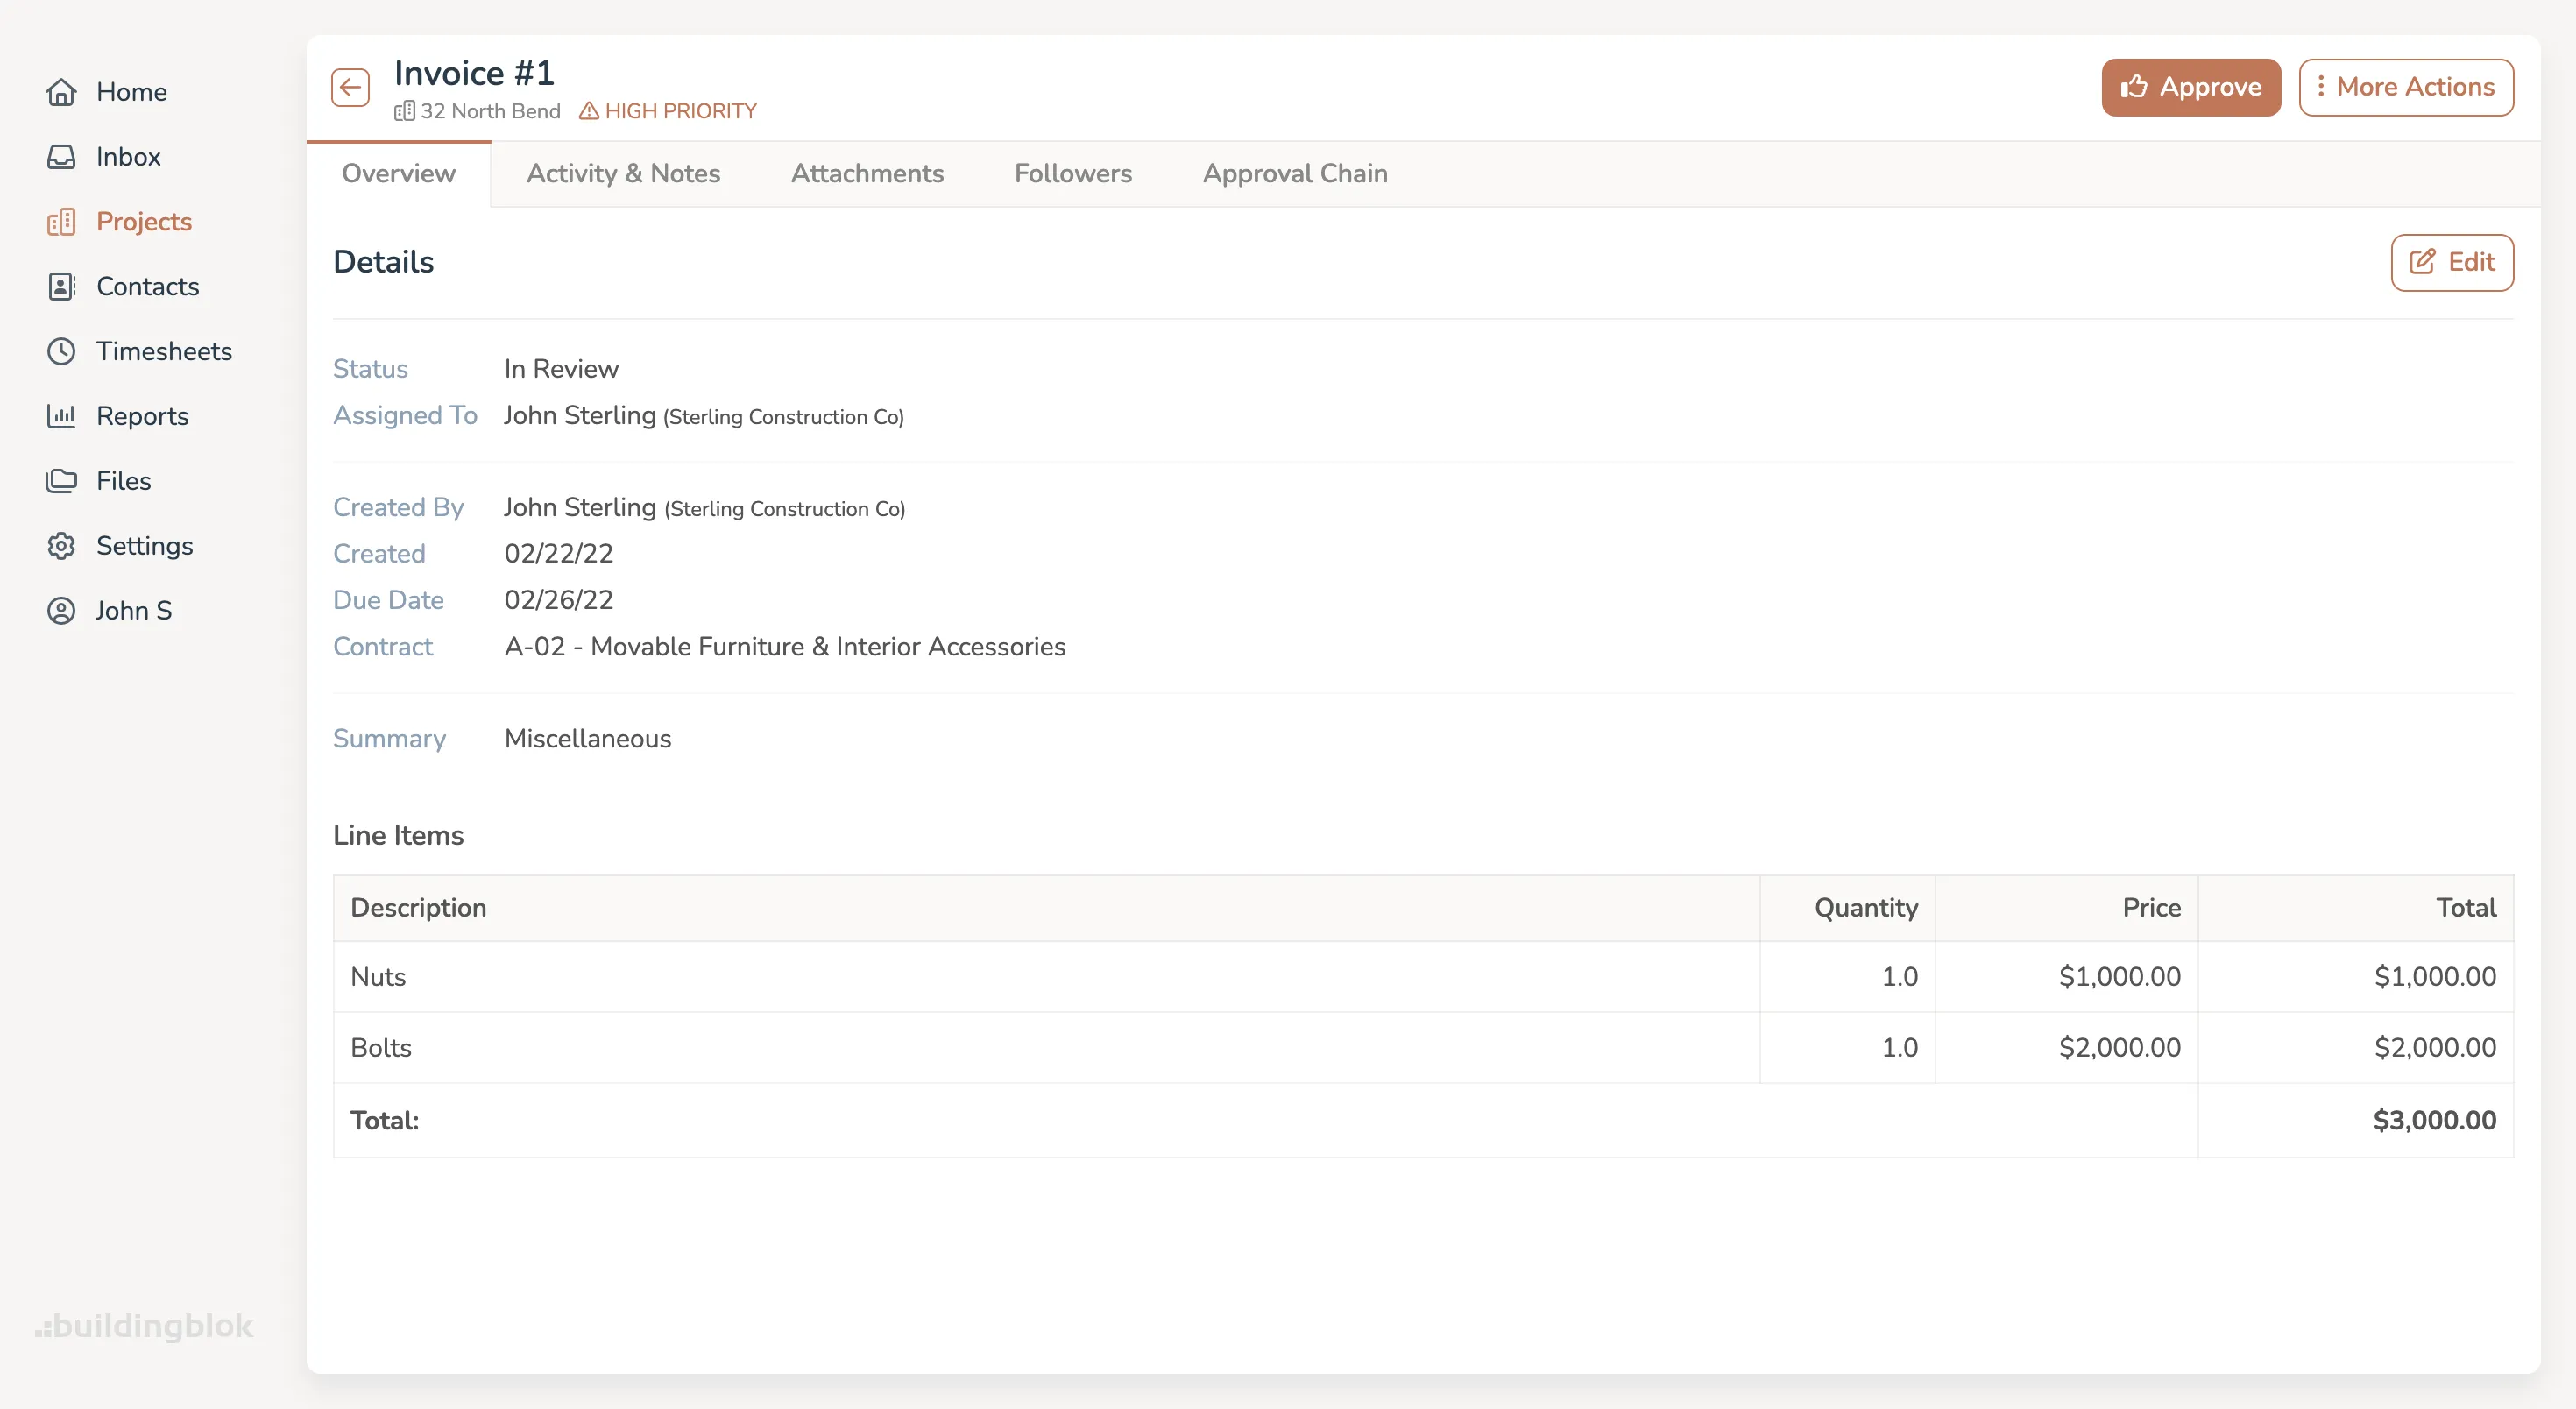Open the Approval Chain tab
Viewport: 2576px width, 1409px height.
click(x=1294, y=173)
